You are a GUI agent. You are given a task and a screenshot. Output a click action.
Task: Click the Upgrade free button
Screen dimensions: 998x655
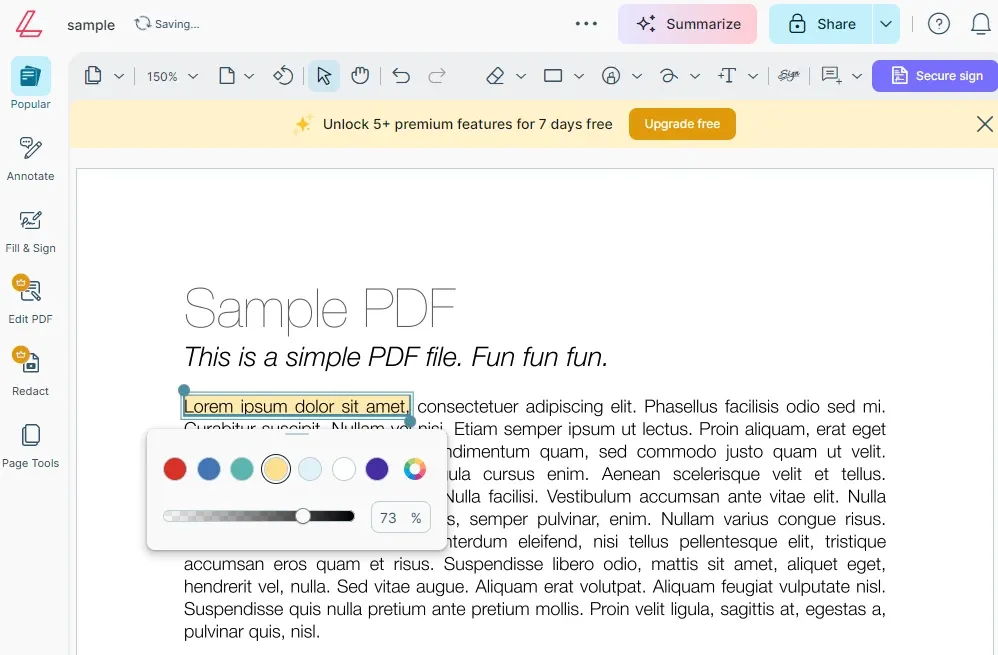(682, 124)
